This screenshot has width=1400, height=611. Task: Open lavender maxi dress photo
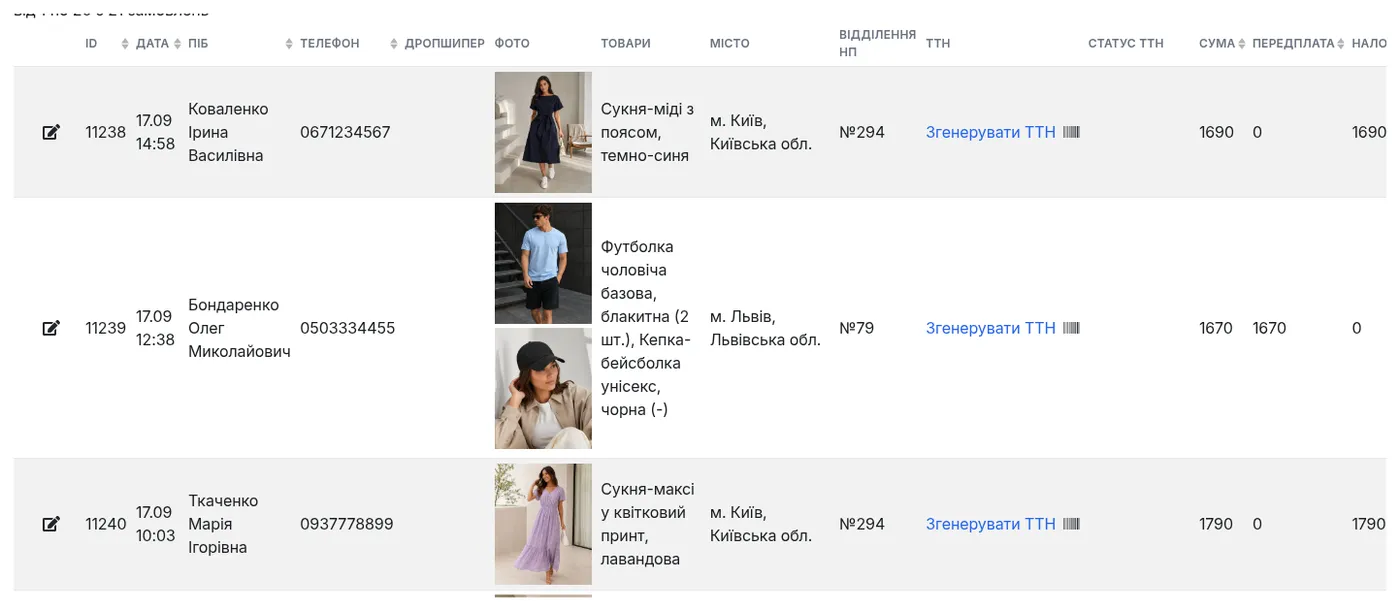543,524
